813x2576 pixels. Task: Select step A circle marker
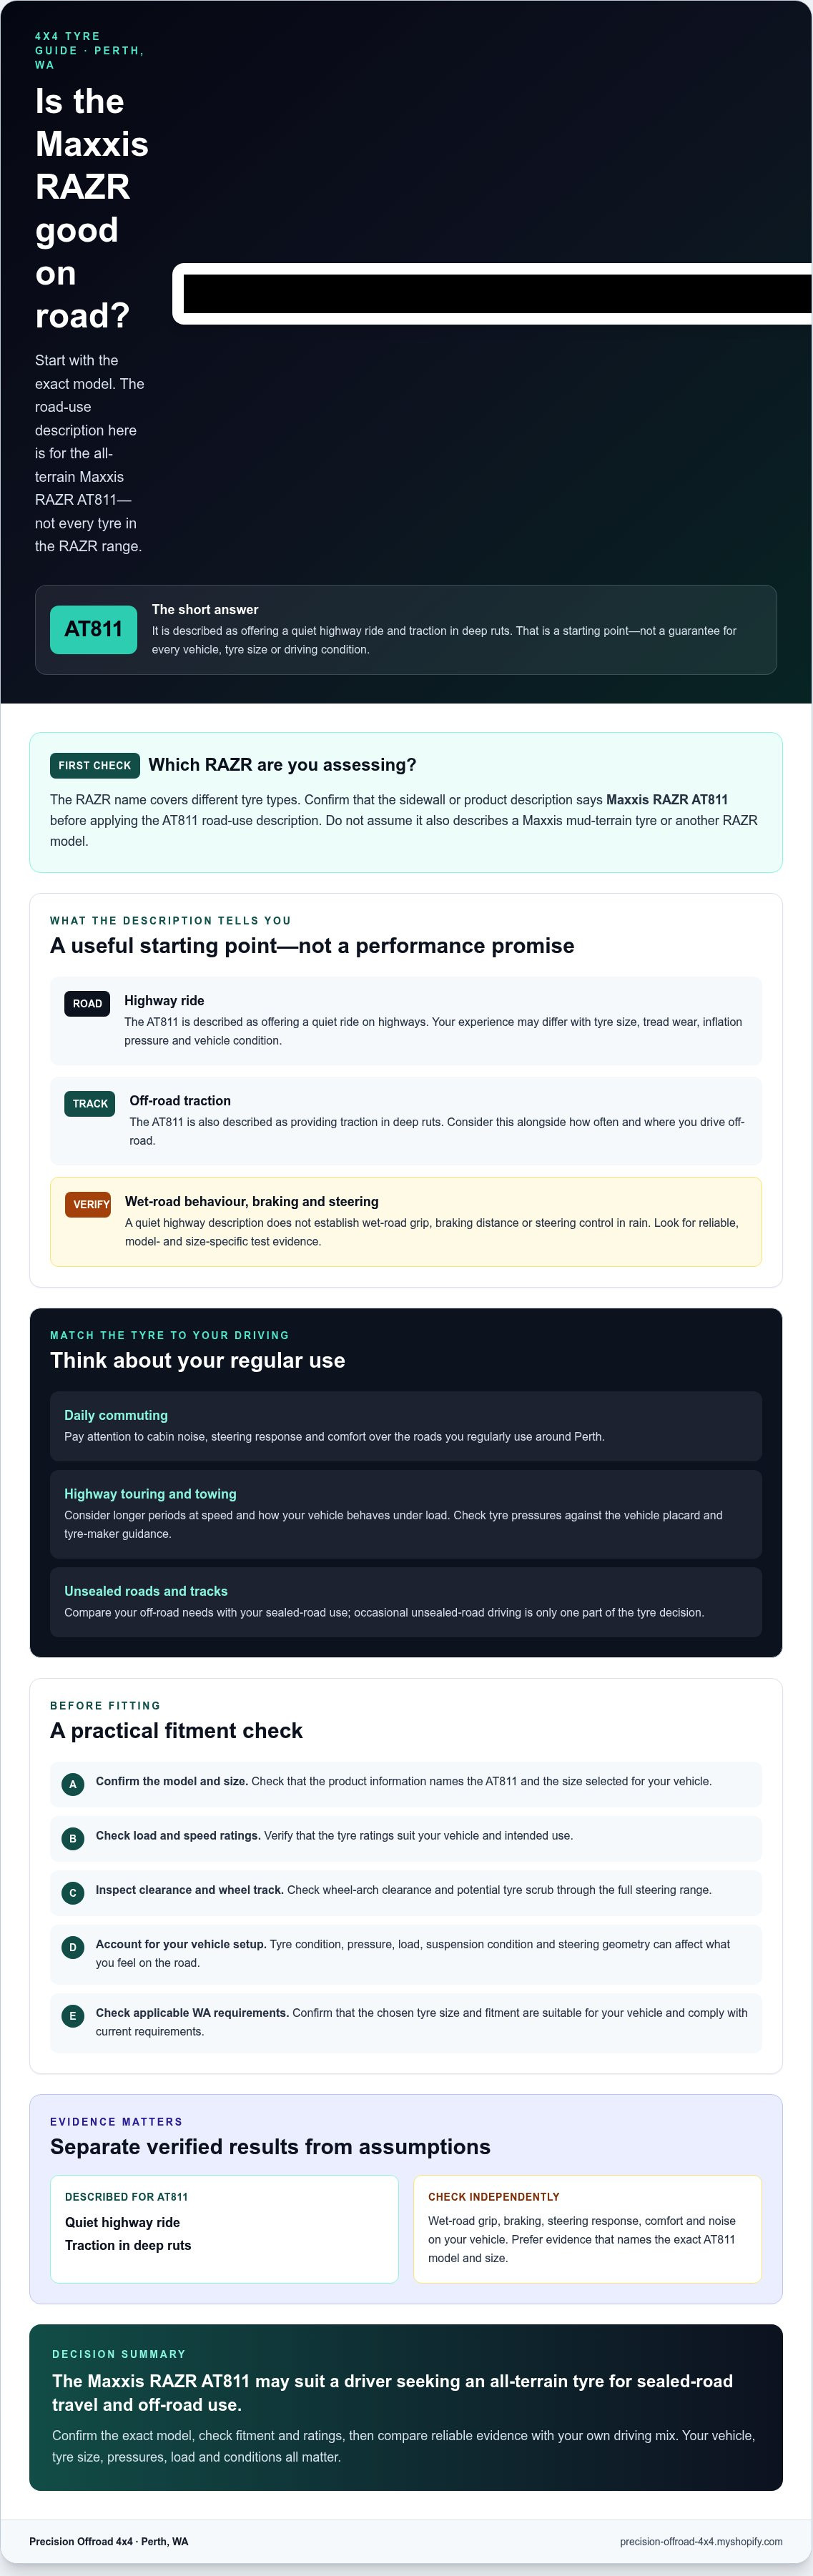(73, 1784)
